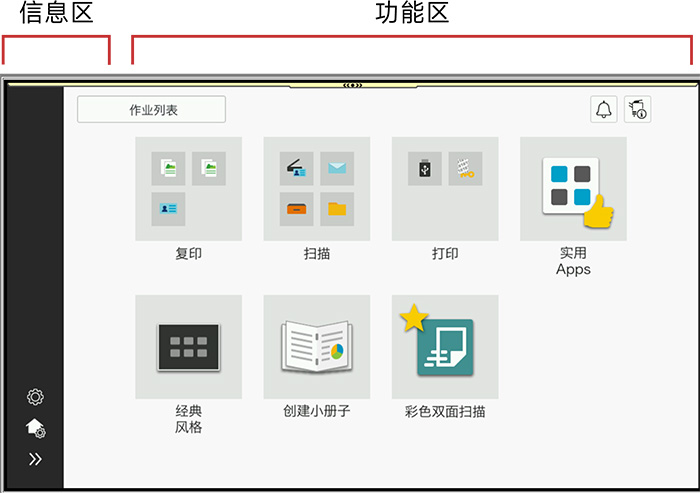700x493 pixels.
Task: Open the 扫描 scan function group
Action: [x=316, y=189]
